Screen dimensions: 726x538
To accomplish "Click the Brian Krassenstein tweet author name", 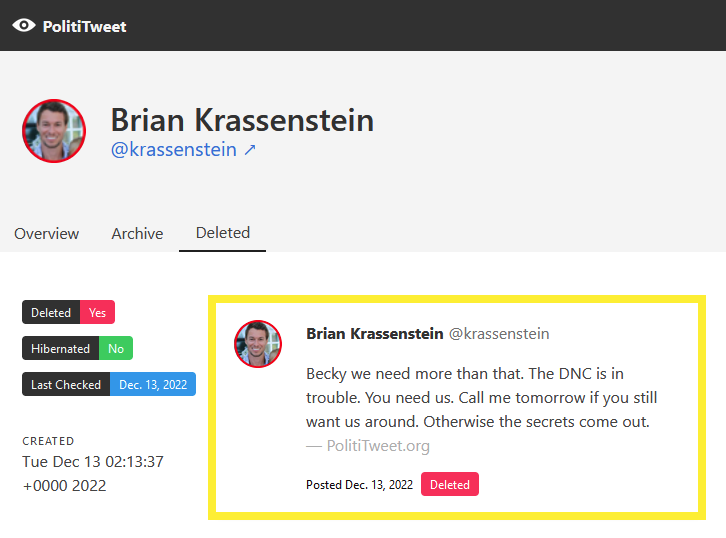I will click(x=374, y=334).
